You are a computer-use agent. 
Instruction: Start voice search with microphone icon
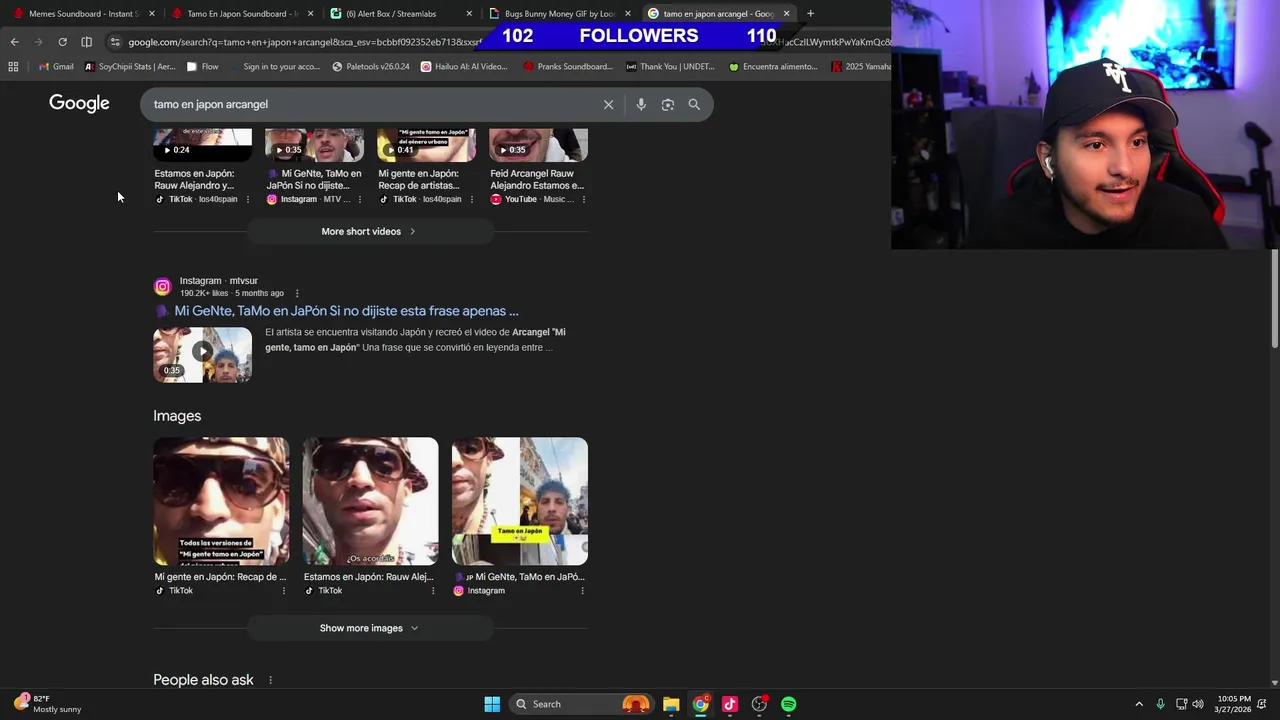(x=641, y=104)
